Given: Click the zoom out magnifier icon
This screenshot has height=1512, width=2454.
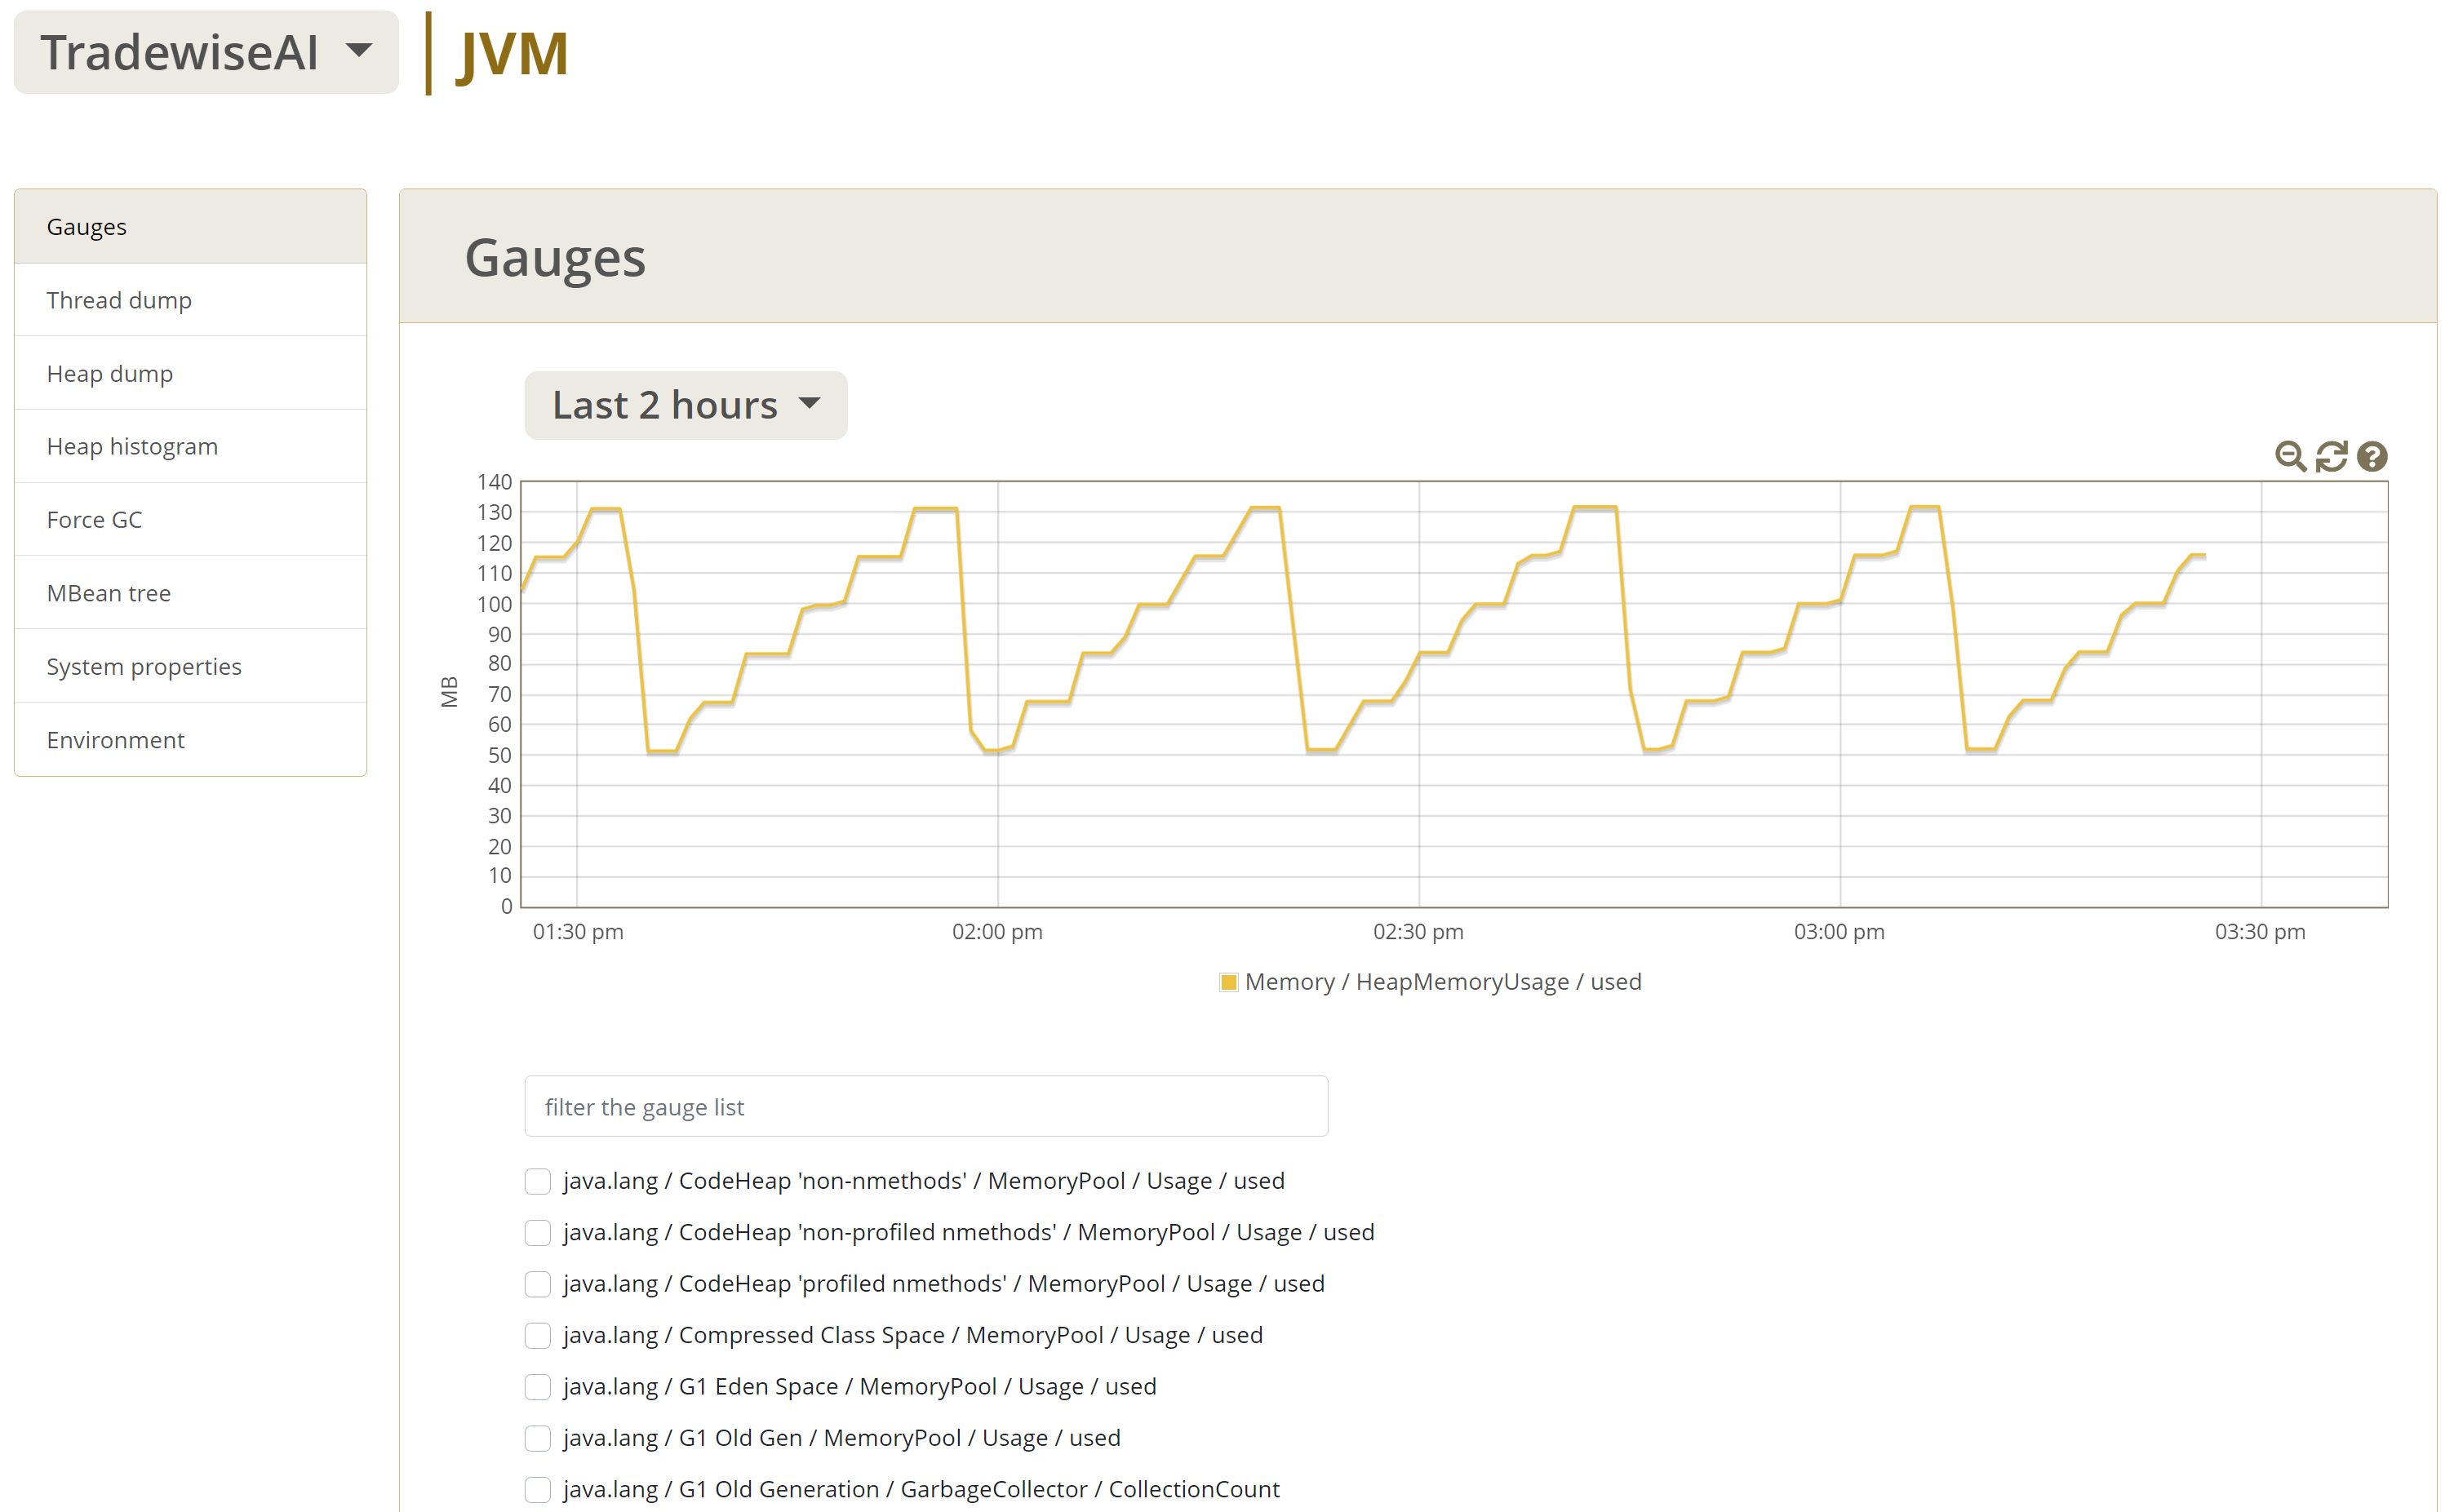Looking at the screenshot, I should coord(2289,457).
